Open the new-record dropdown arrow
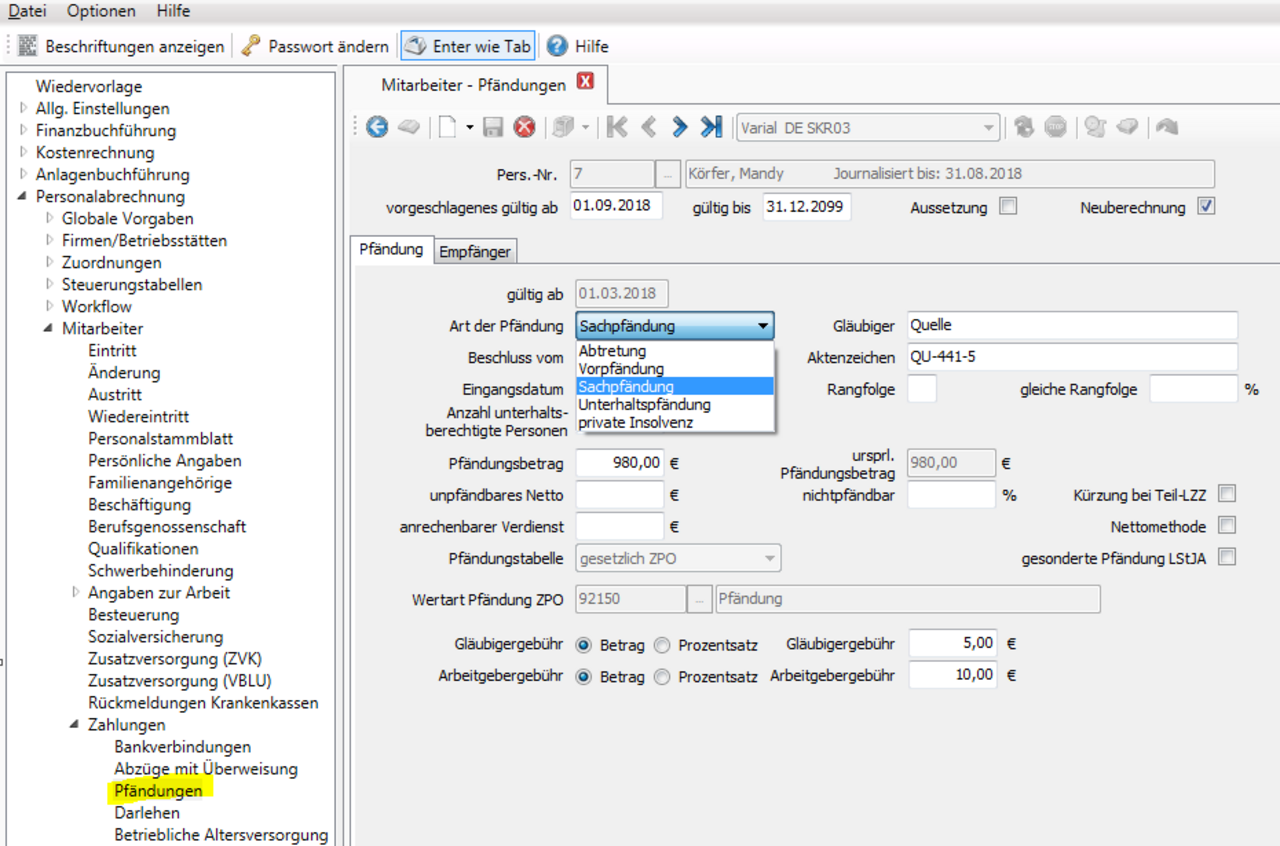This screenshot has height=846, width=1280. tap(469, 128)
